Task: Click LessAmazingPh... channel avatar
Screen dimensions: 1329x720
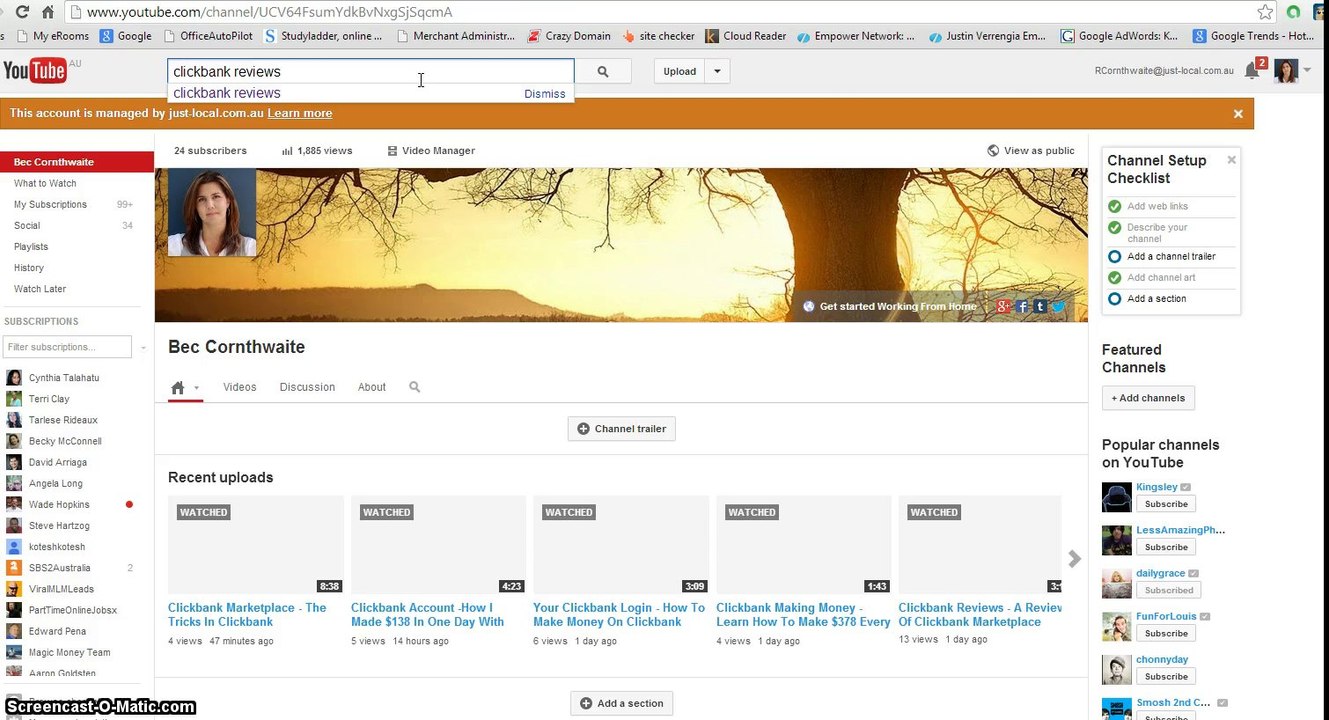Action: click(1116, 540)
